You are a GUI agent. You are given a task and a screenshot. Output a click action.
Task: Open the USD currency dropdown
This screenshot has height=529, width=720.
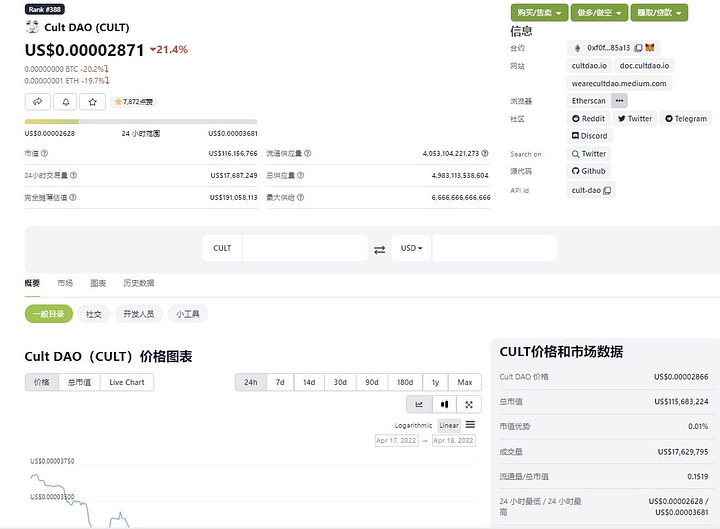pos(412,248)
